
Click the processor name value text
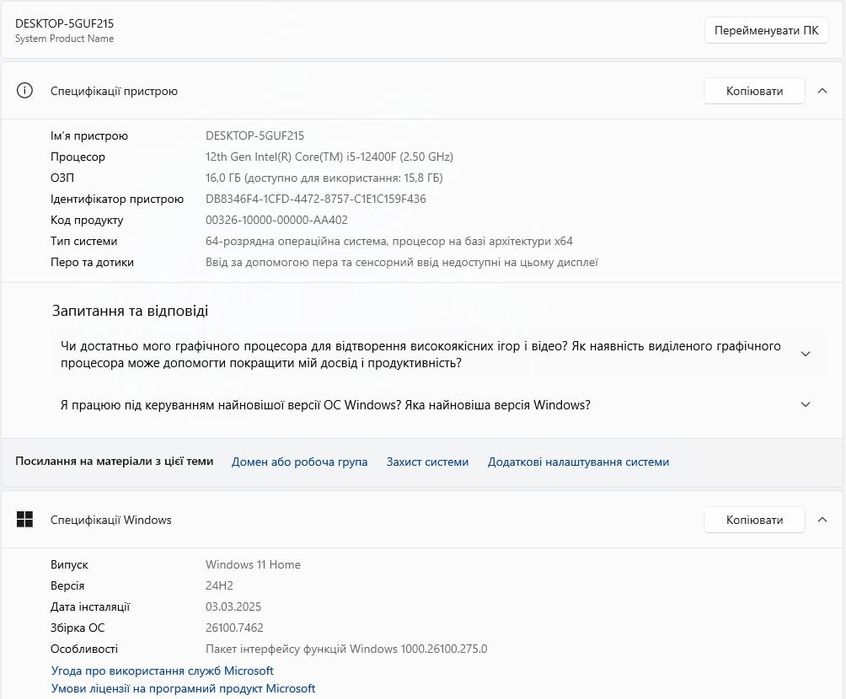[x=329, y=157]
